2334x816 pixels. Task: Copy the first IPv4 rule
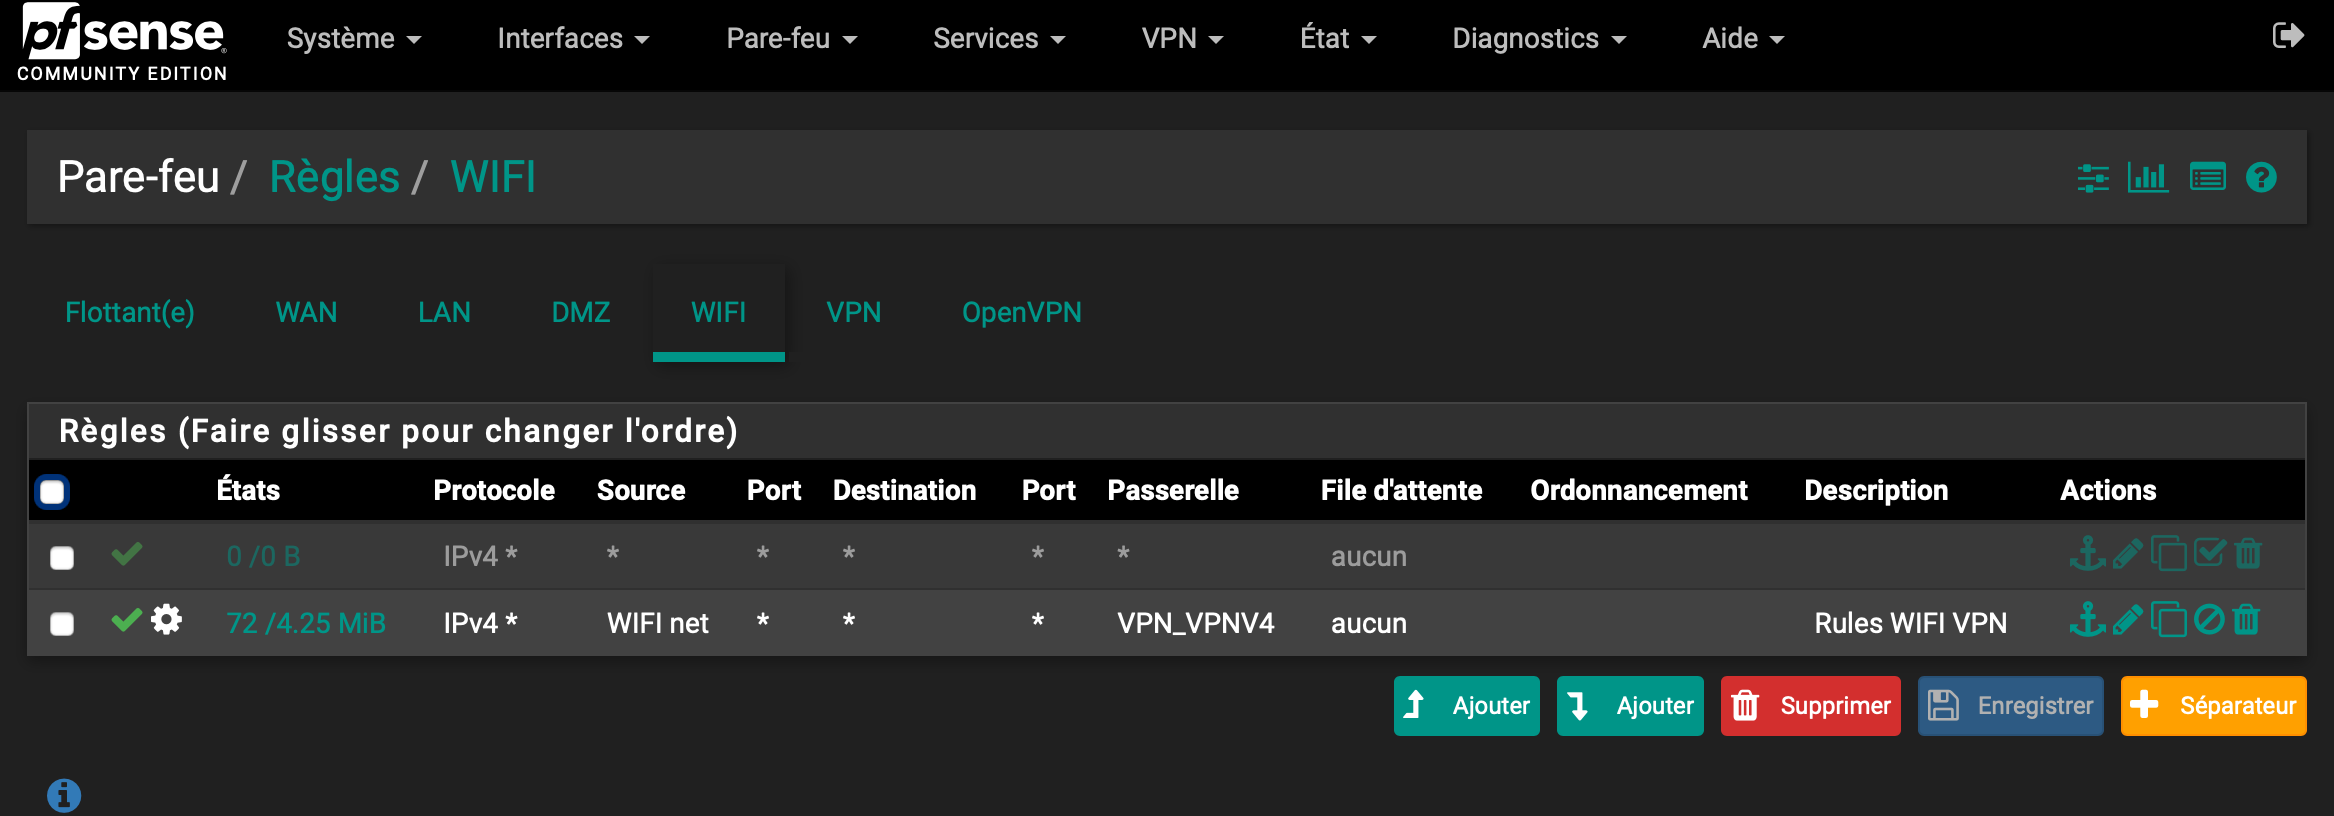2168,554
